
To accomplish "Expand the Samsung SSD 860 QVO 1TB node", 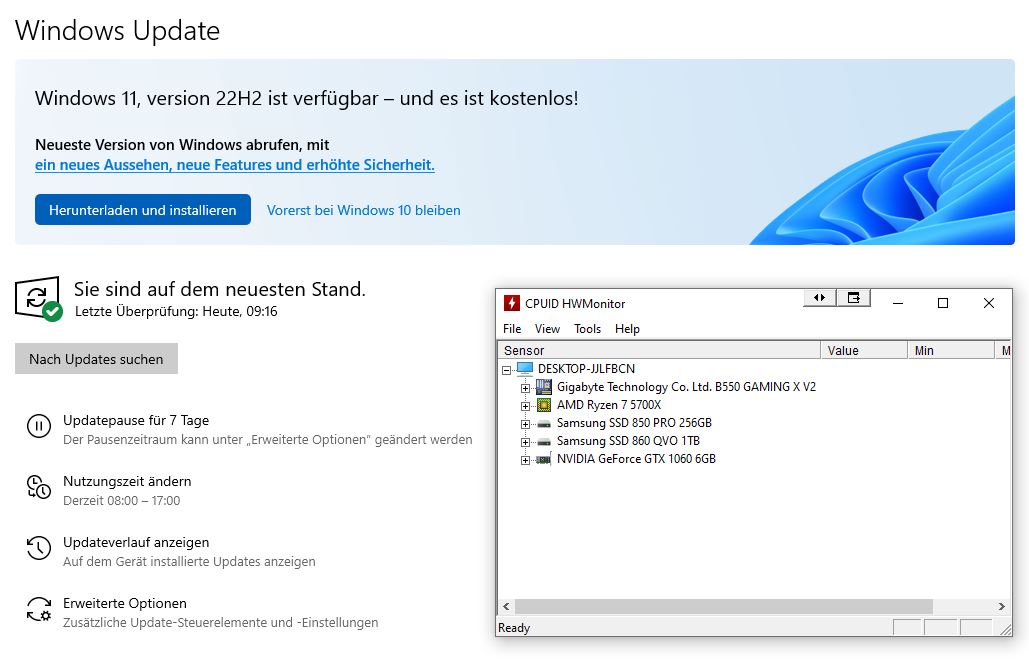I will [525, 442].
